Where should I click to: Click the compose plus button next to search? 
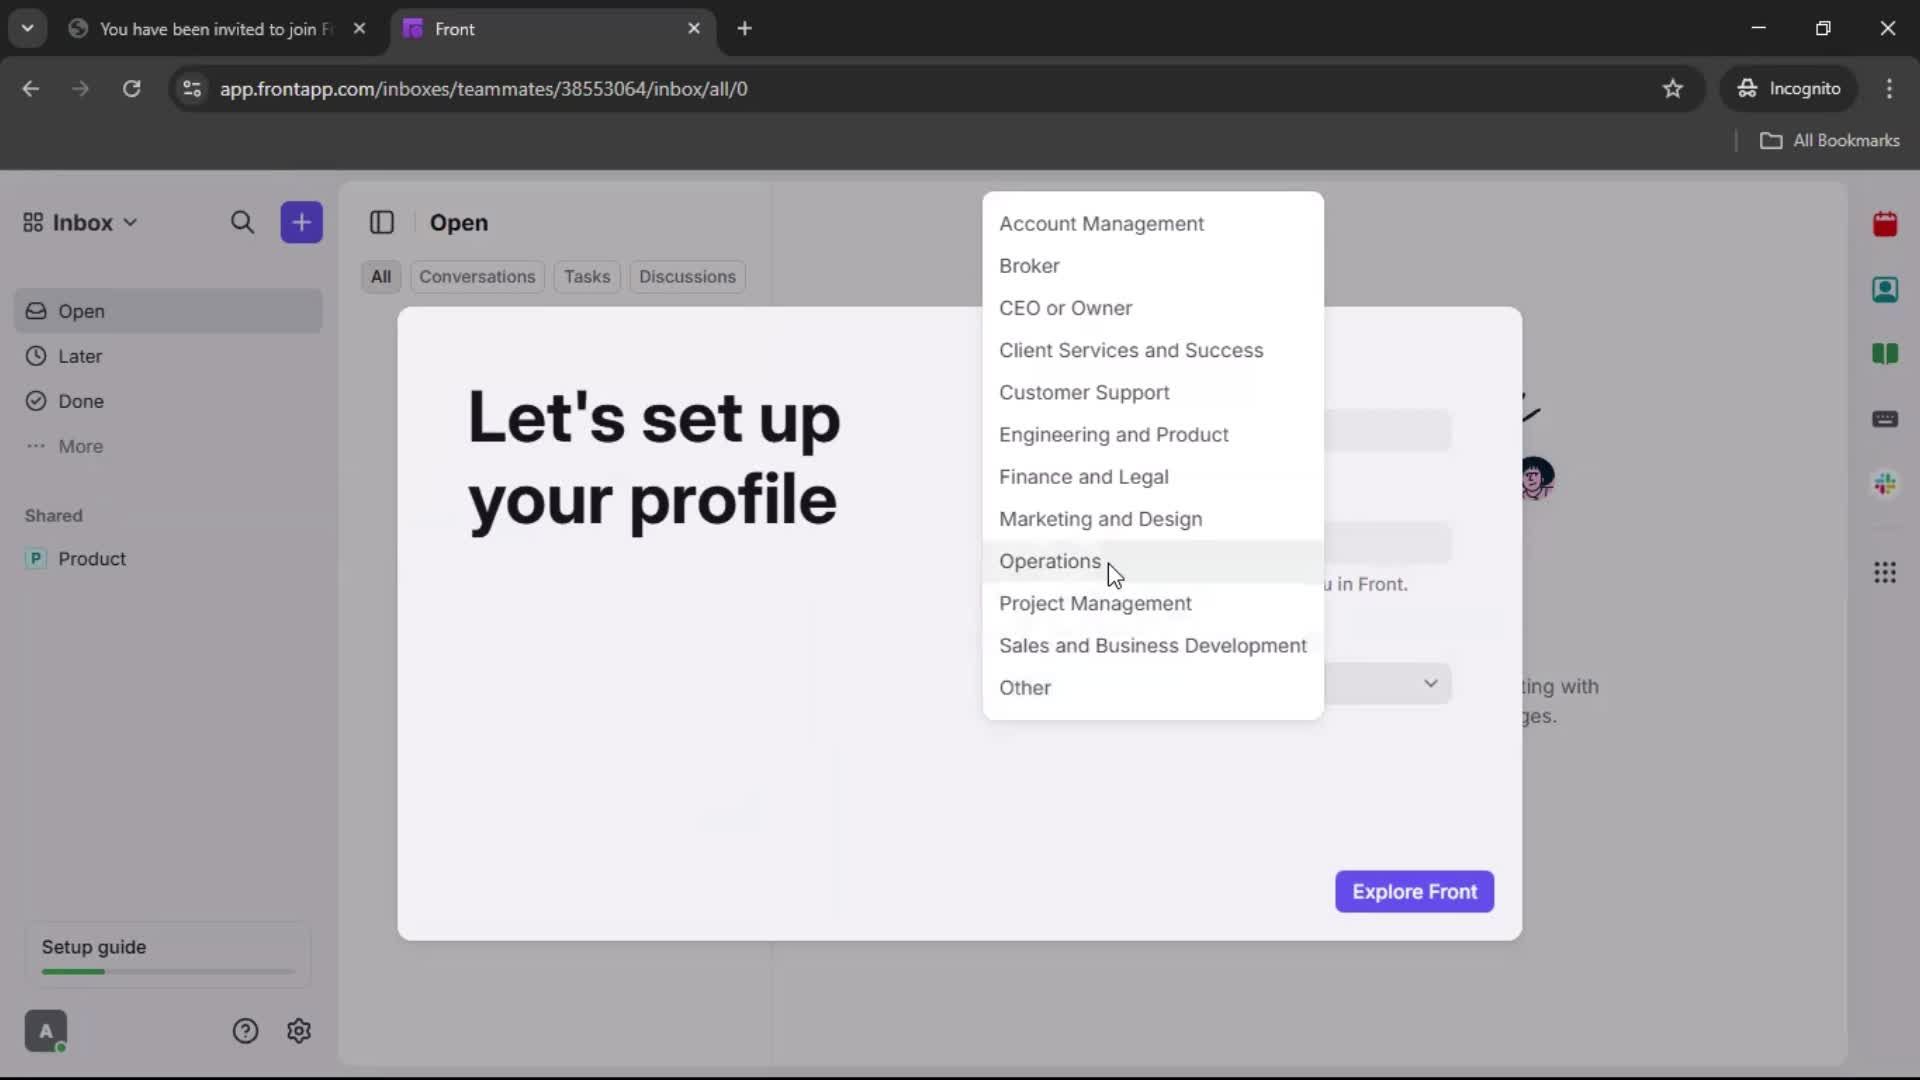click(x=301, y=222)
